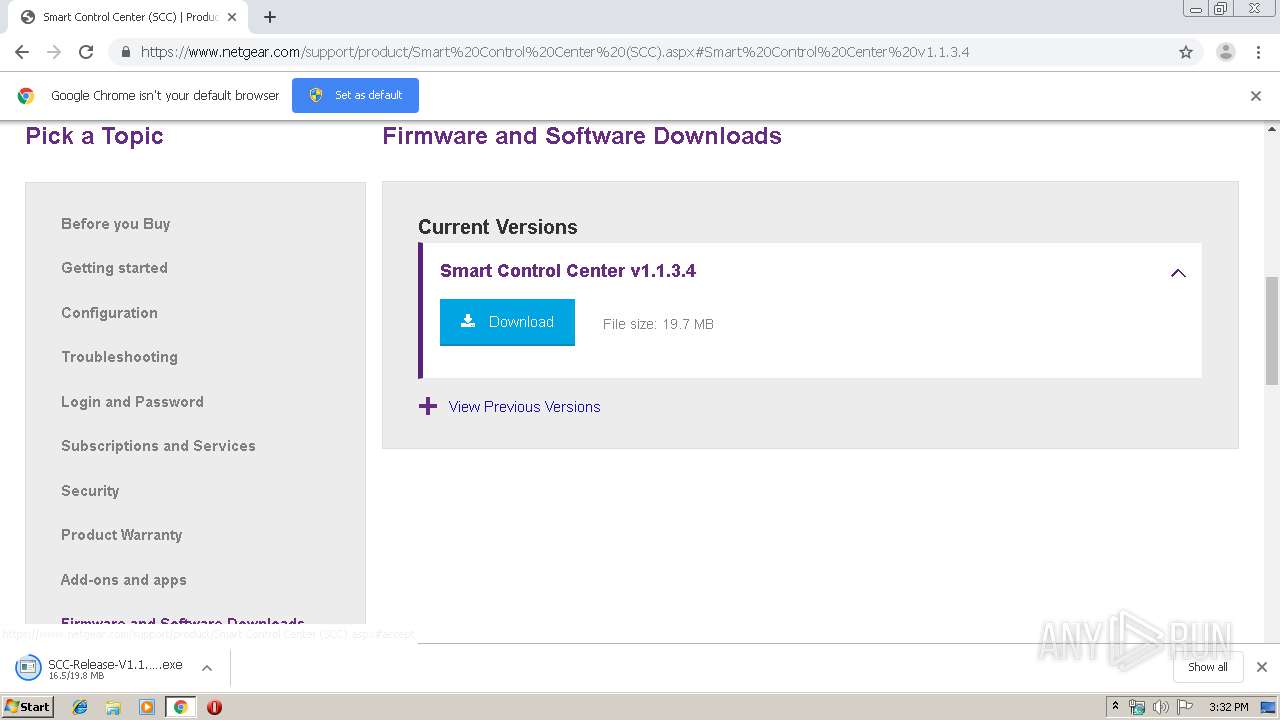Click the padlock site info icon

pyautogui.click(x=126, y=52)
